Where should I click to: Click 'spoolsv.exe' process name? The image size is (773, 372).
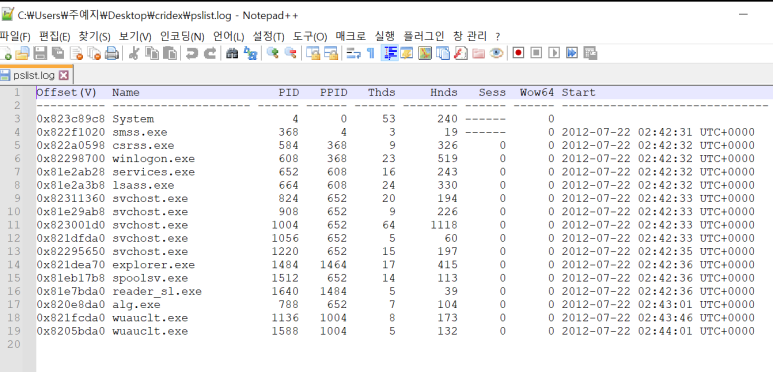point(150,278)
